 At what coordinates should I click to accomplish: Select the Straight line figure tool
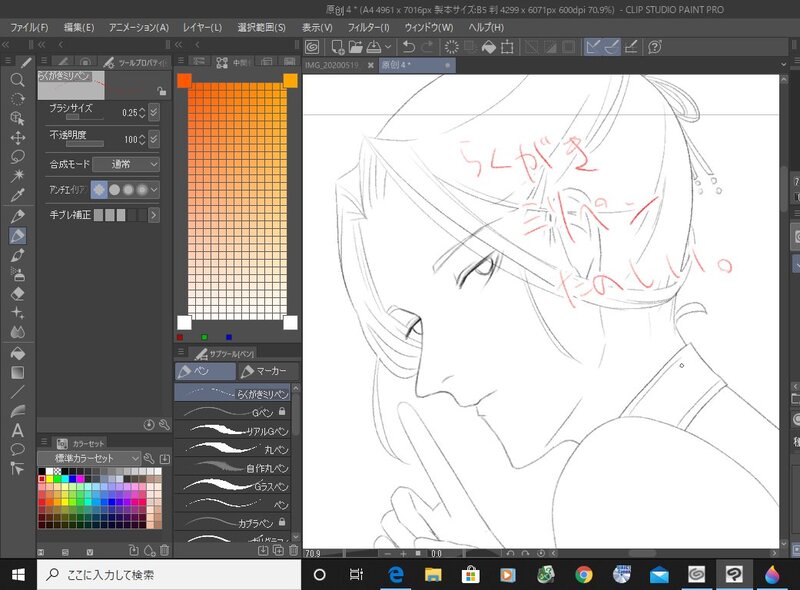(x=17, y=392)
